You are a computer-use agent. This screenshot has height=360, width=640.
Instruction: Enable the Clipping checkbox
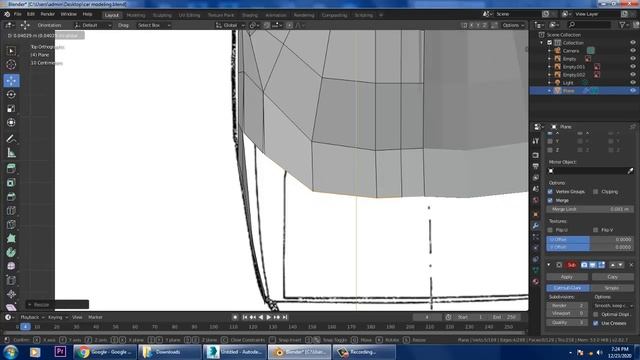point(596,191)
